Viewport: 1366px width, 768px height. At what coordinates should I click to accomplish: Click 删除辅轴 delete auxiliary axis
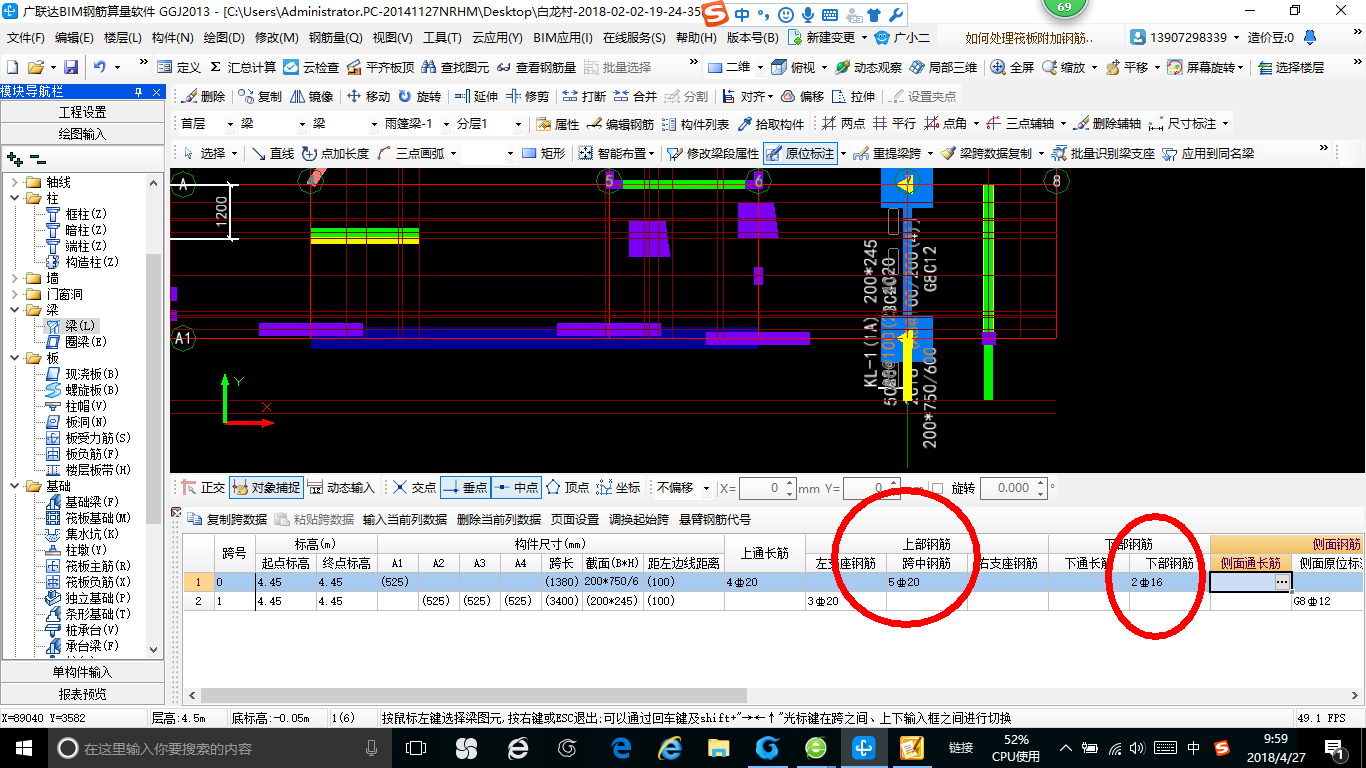1108,124
